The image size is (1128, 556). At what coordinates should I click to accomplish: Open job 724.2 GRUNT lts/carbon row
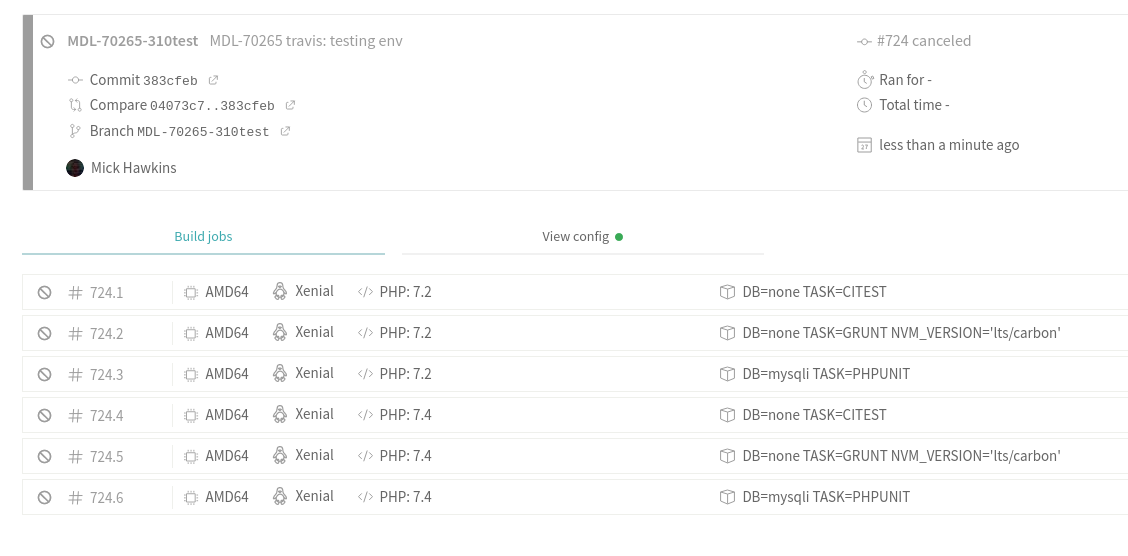click(576, 333)
